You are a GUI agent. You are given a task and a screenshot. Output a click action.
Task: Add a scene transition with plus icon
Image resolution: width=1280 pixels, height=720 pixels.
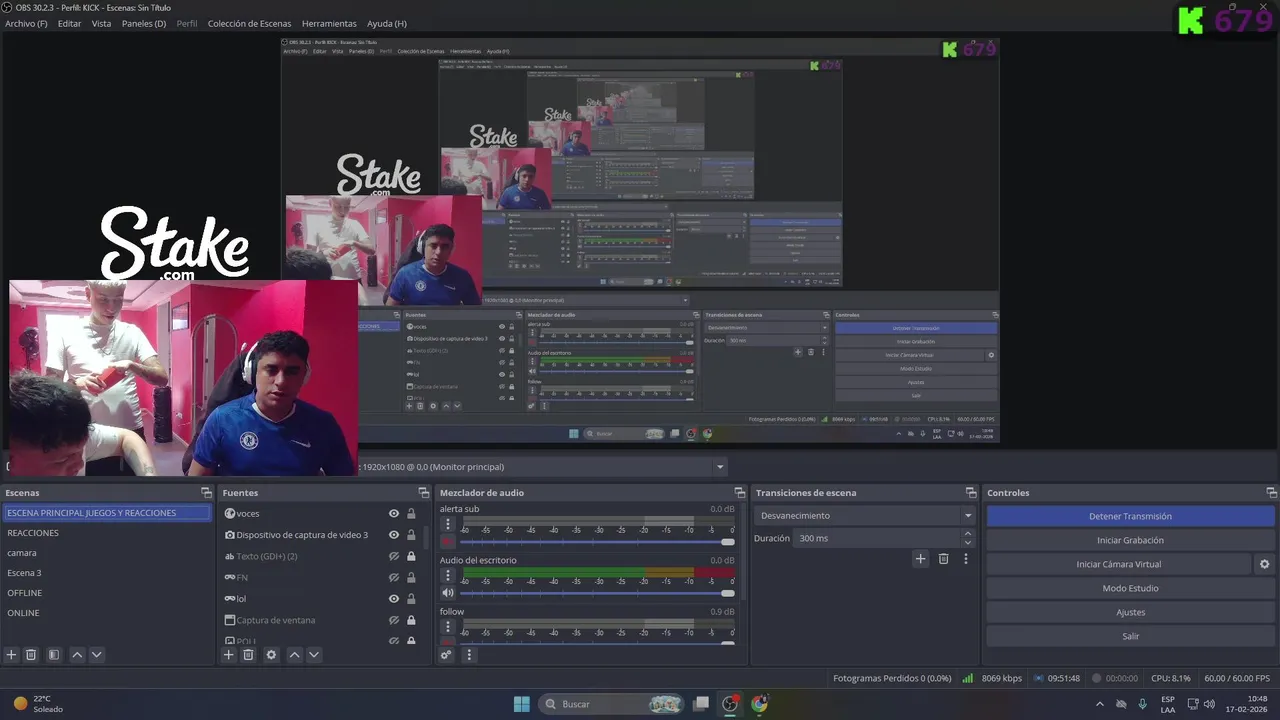[x=921, y=559]
